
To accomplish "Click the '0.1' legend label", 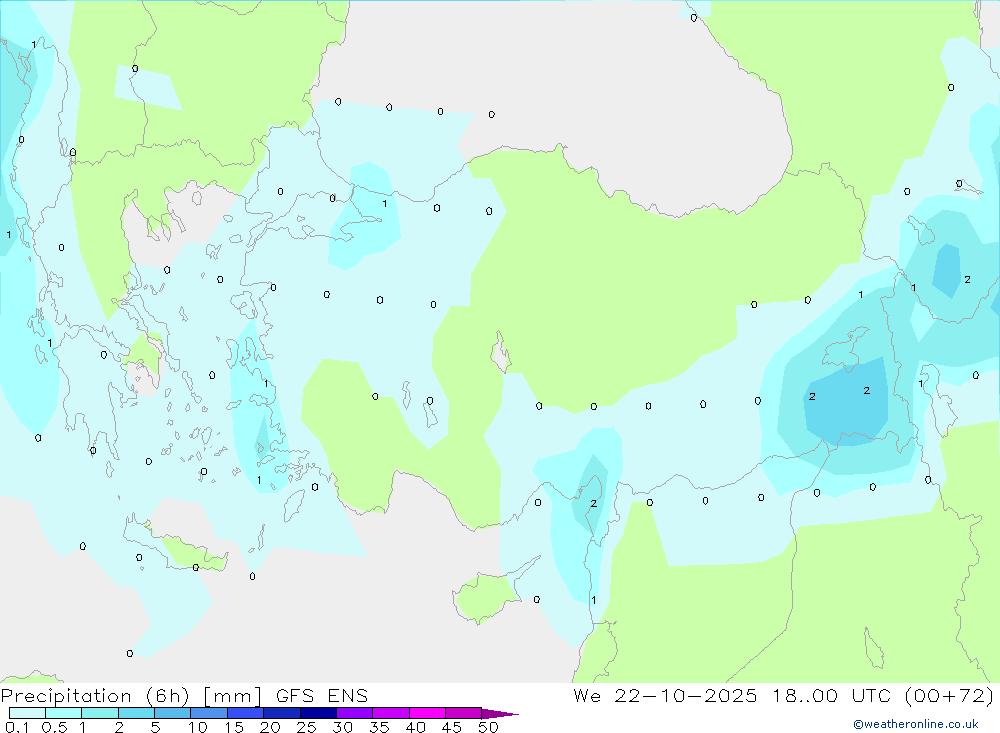I will pos(17,727).
